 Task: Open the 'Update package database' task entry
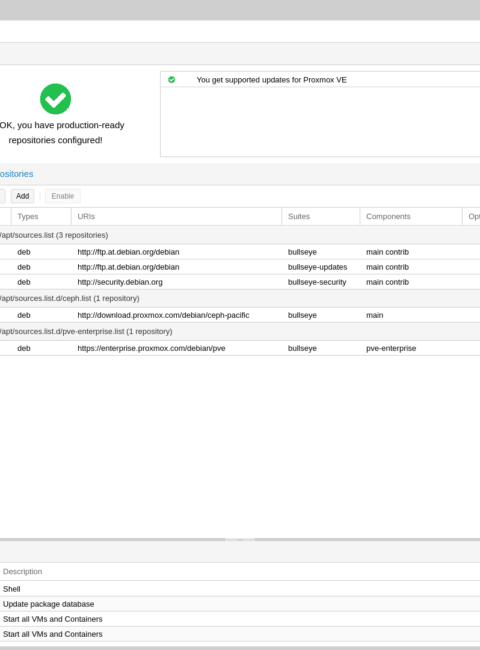coord(240,604)
